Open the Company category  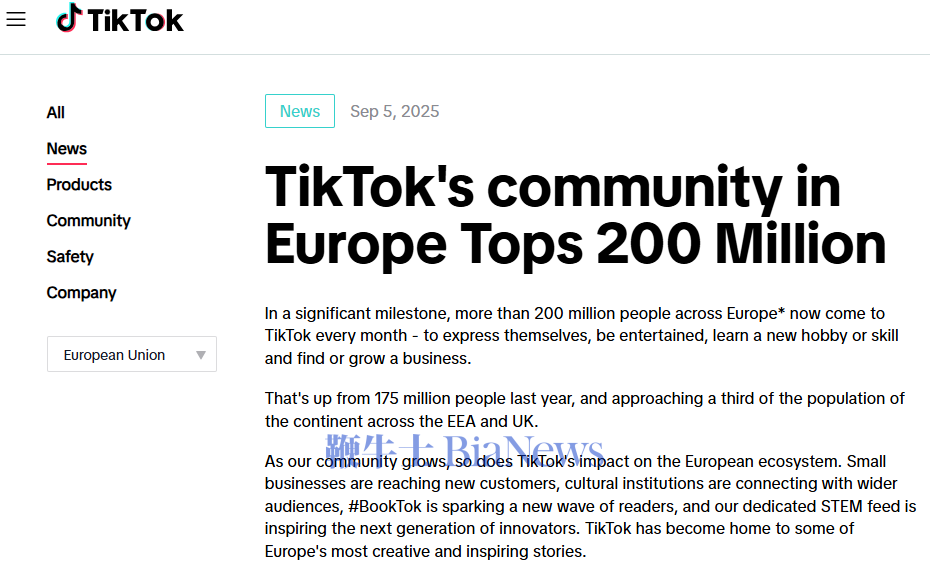[x=81, y=293]
